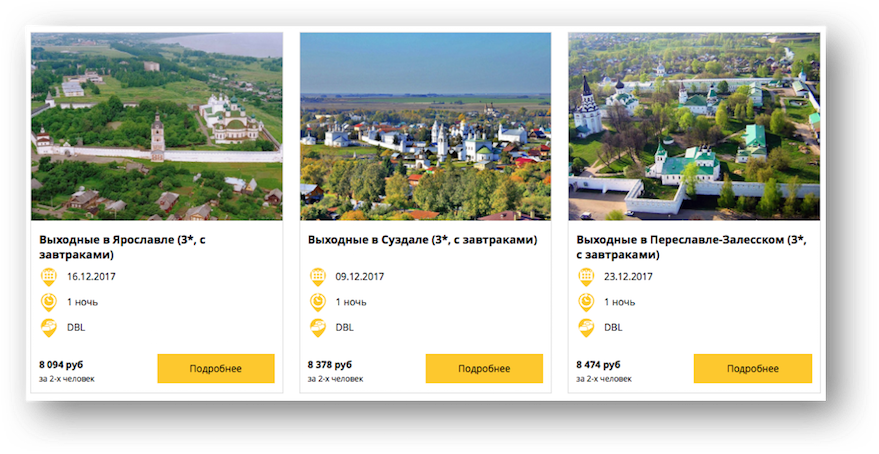Click clock icon on Yaroslavl tour card

pos(49,302)
